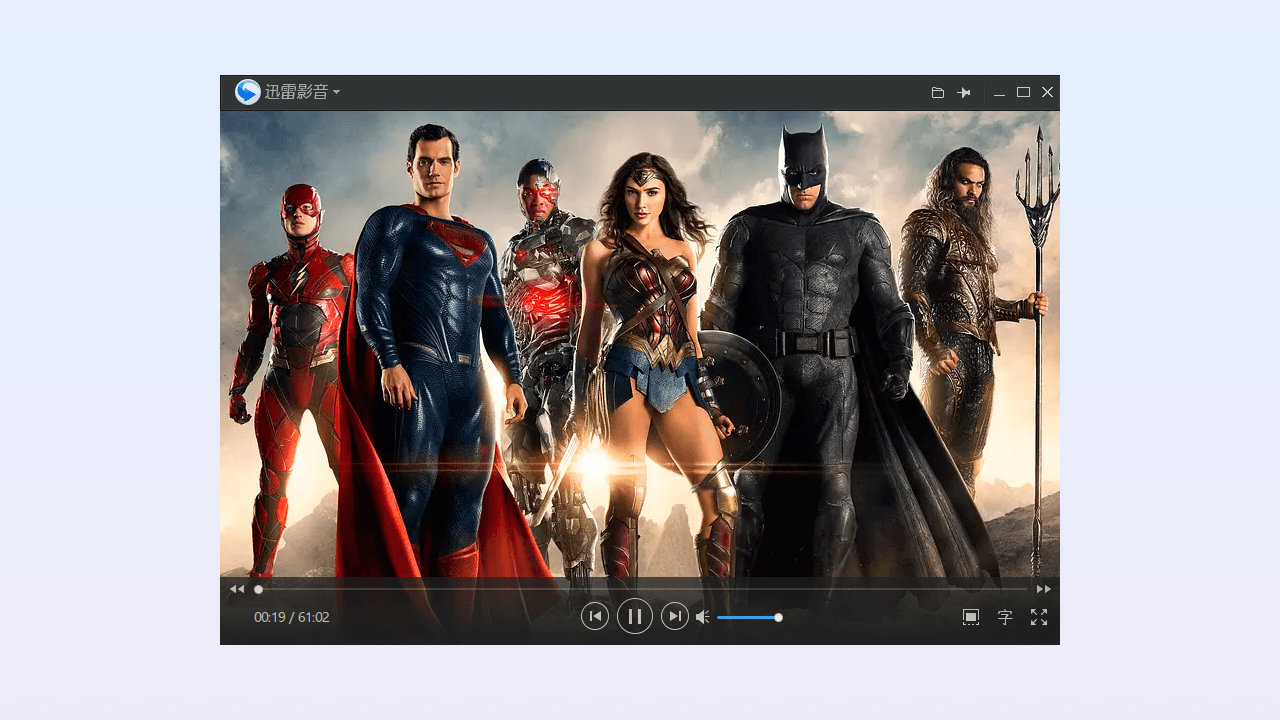This screenshot has width=1280, height=720.
Task: Expand the 迅雷影音 main menu arrow
Action: [337, 92]
